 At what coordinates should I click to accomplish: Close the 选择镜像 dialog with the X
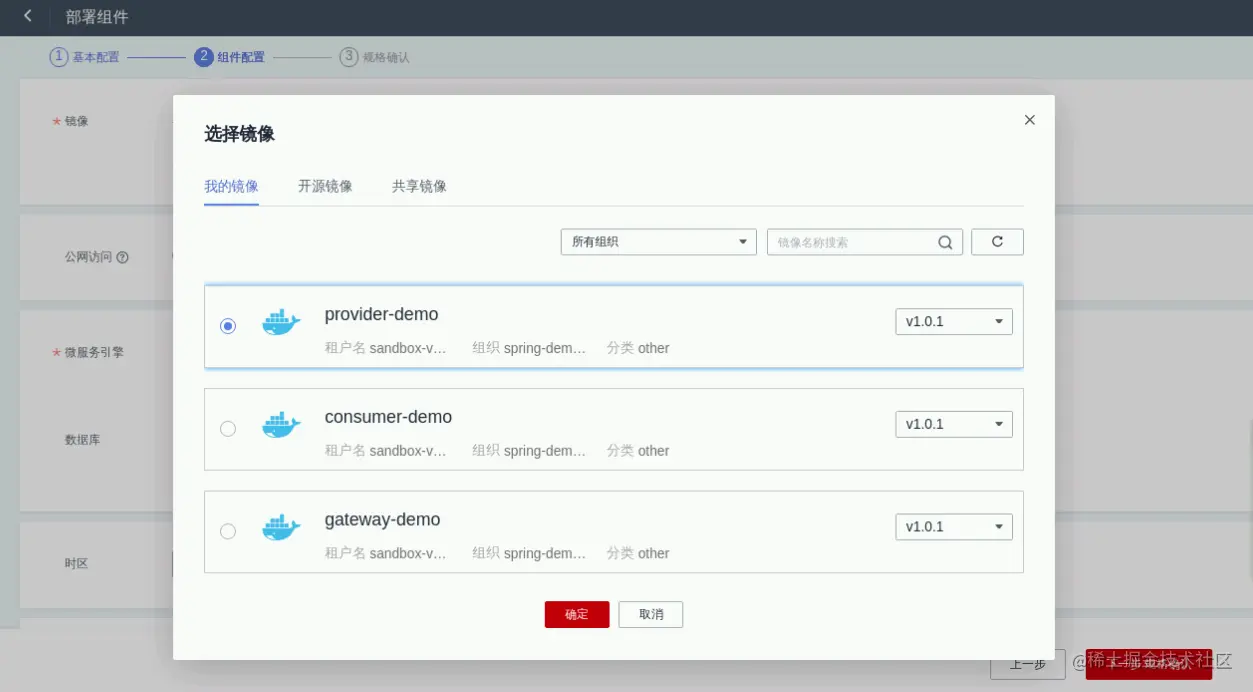tap(1030, 120)
